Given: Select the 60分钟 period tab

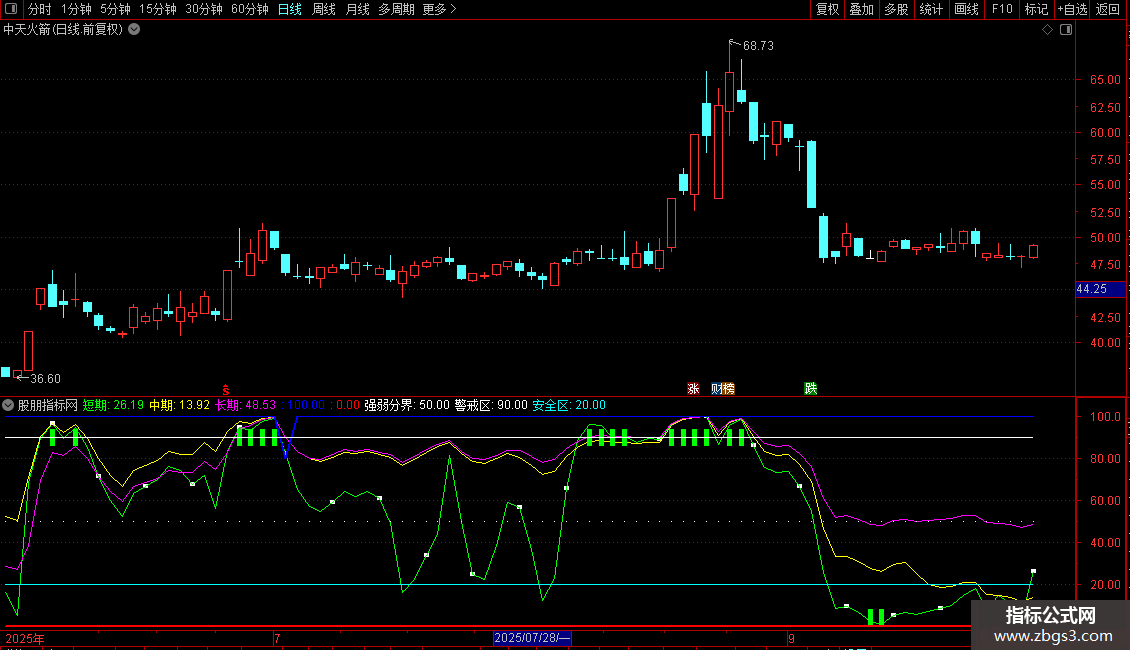Looking at the screenshot, I should [x=249, y=10].
